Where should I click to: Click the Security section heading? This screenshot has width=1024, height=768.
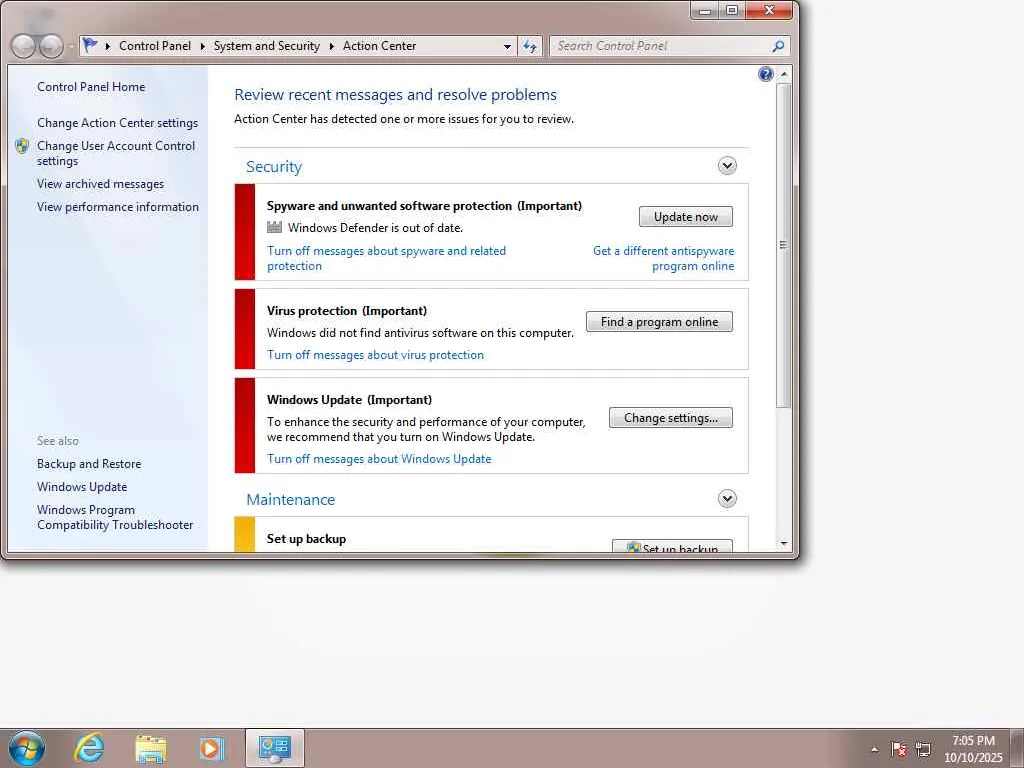coord(274,167)
